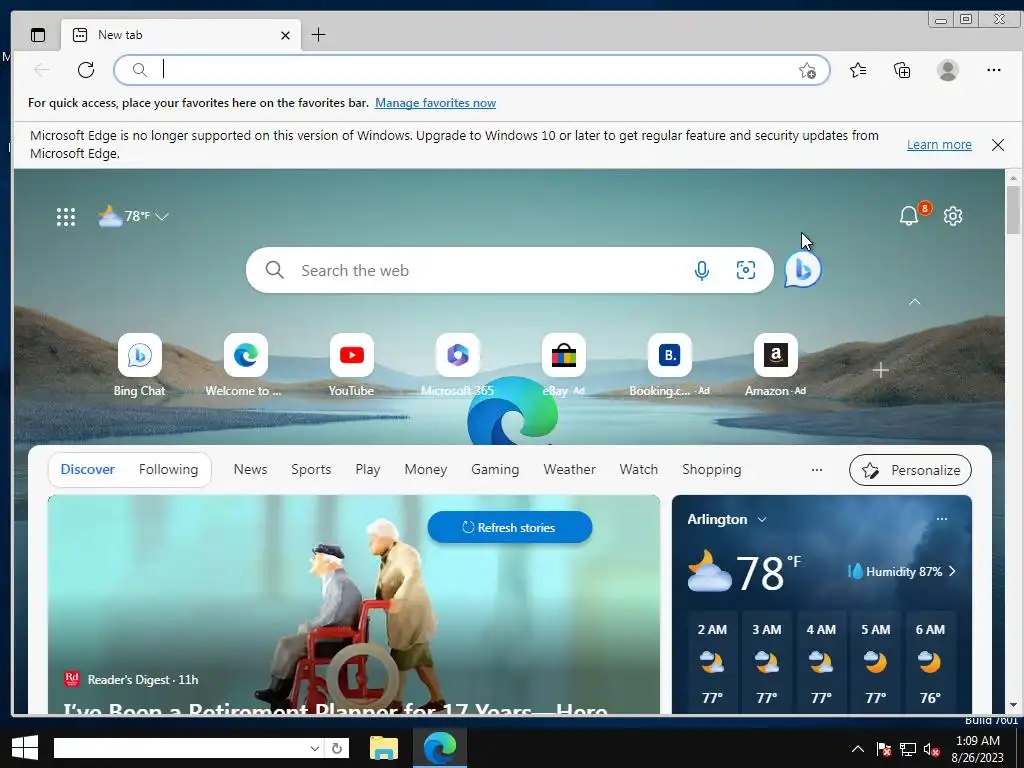Screen dimensions: 1024x768
Task: Open the Money category tab
Action: pyautogui.click(x=426, y=470)
